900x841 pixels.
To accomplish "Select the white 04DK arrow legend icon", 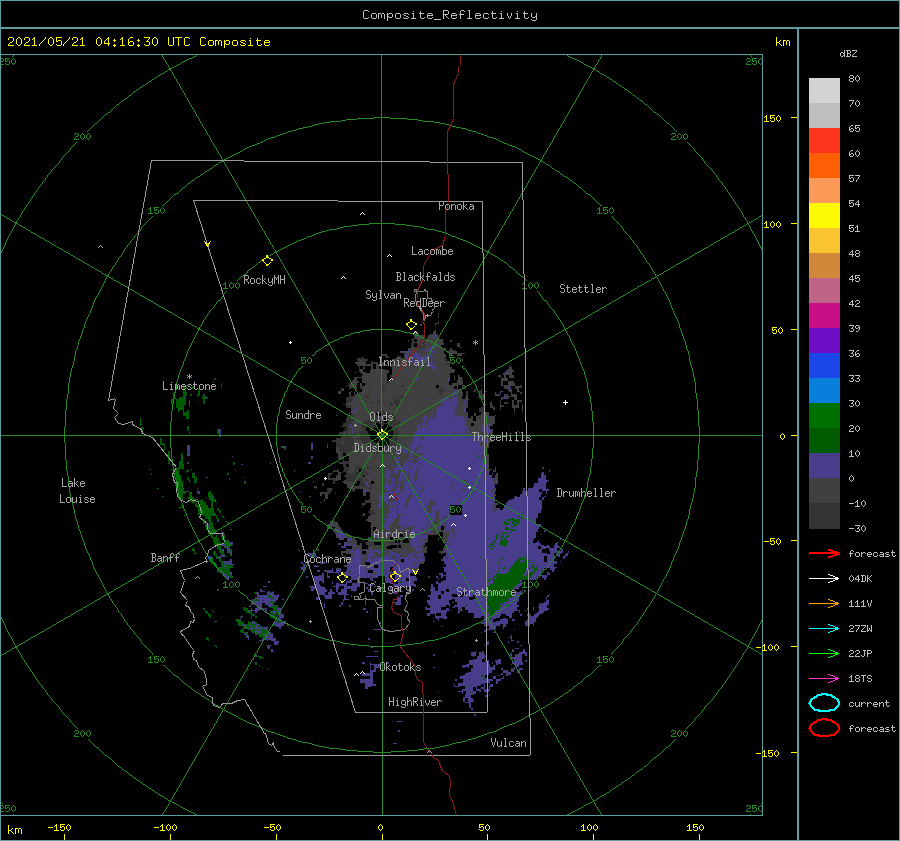I will 824,579.
